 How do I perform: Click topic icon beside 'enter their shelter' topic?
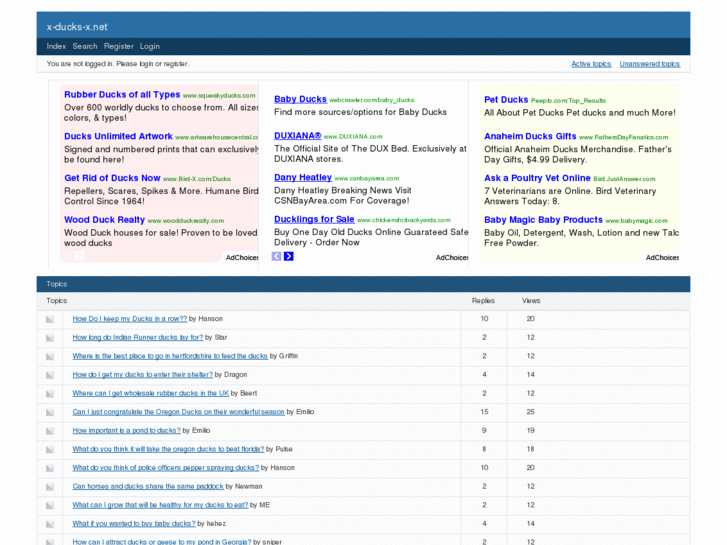coord(50,375)
